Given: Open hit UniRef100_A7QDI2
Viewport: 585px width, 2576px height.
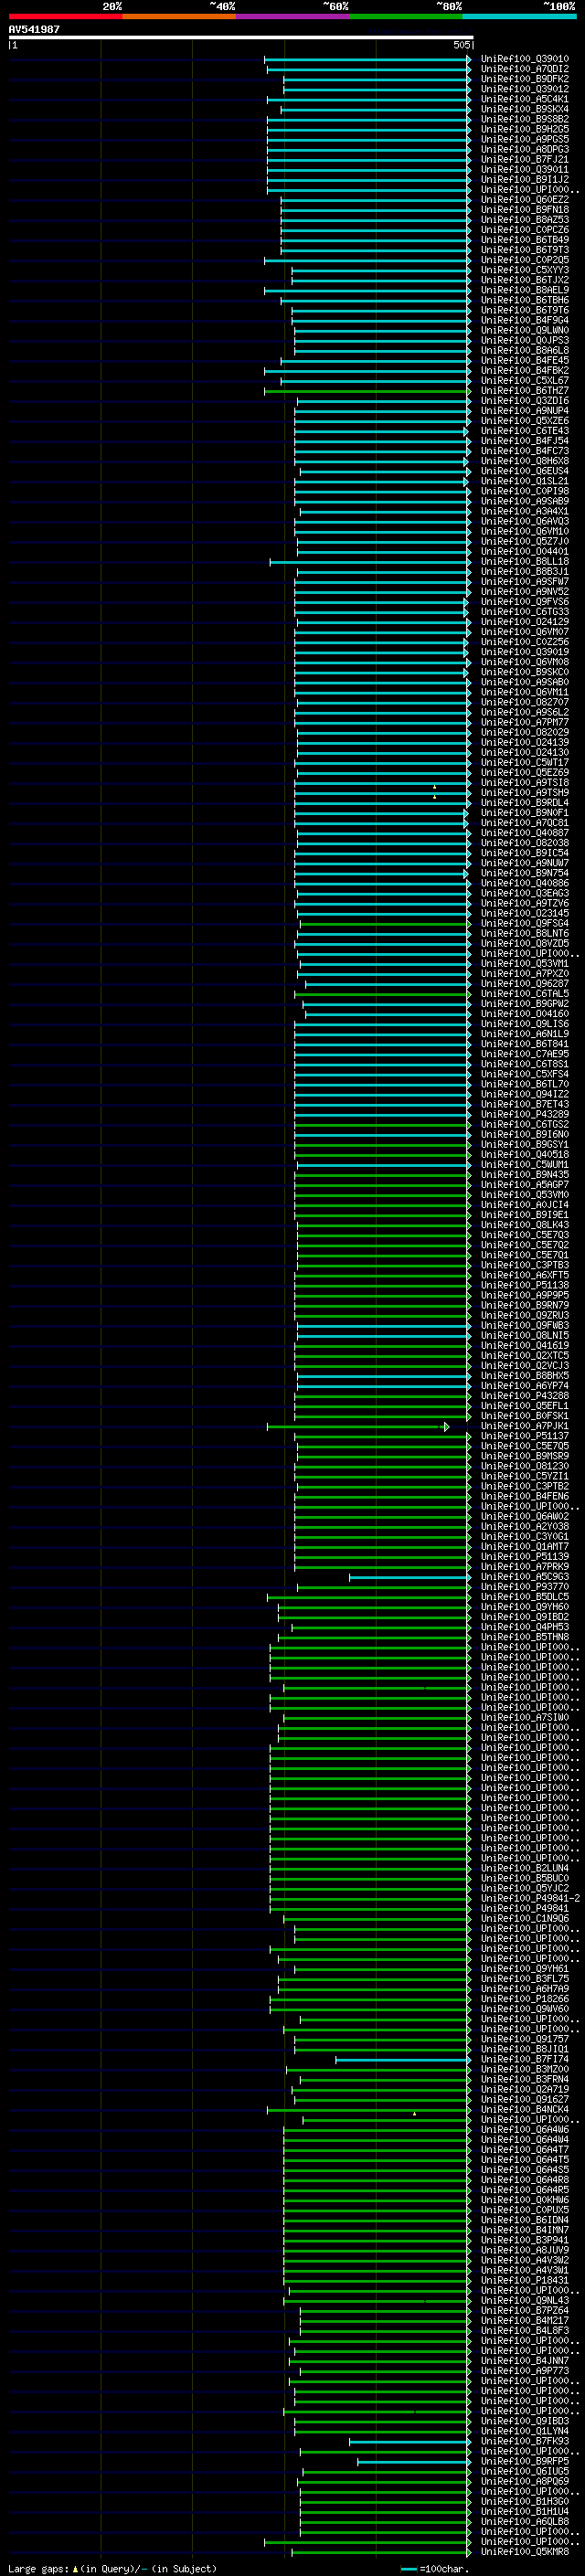Looking at the screenshot, I should click(x=525, y=69).
